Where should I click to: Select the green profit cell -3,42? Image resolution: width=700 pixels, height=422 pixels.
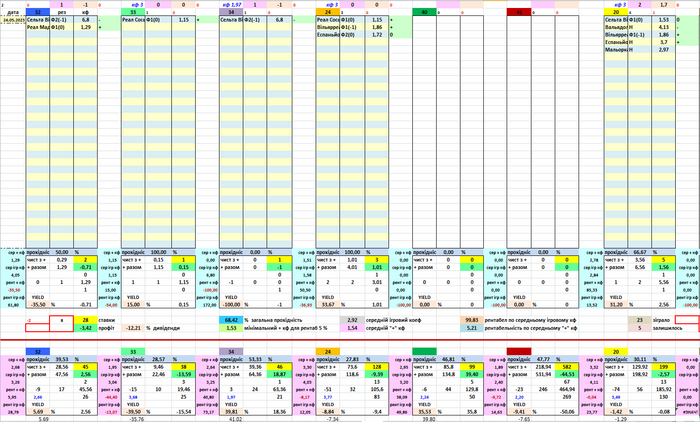coord(85,328)
